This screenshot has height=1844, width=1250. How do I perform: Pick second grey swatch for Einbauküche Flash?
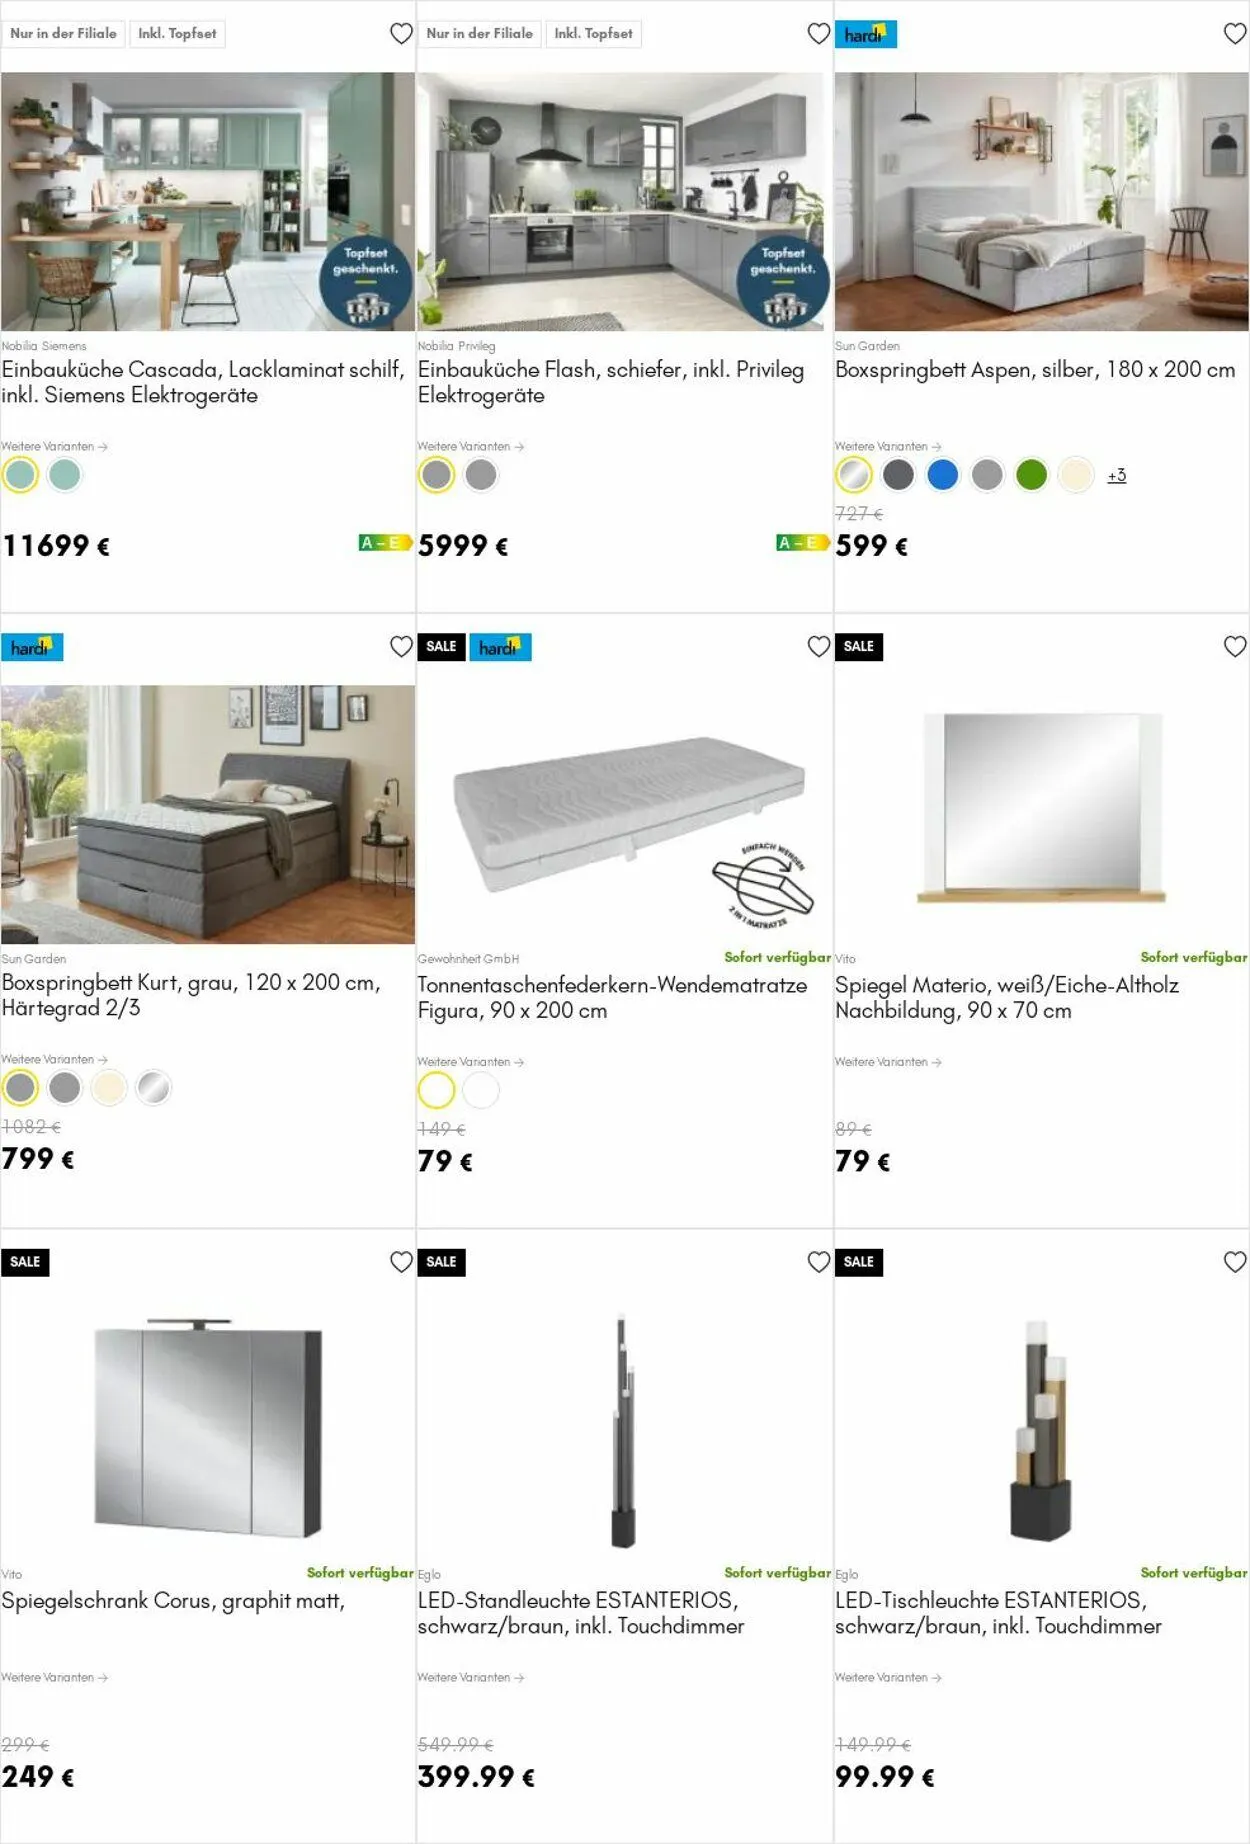coord(481,475)
